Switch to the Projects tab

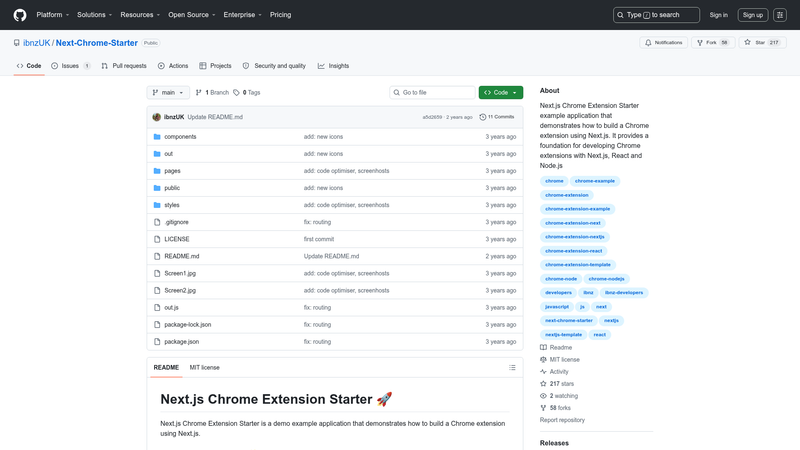(215, 66)
